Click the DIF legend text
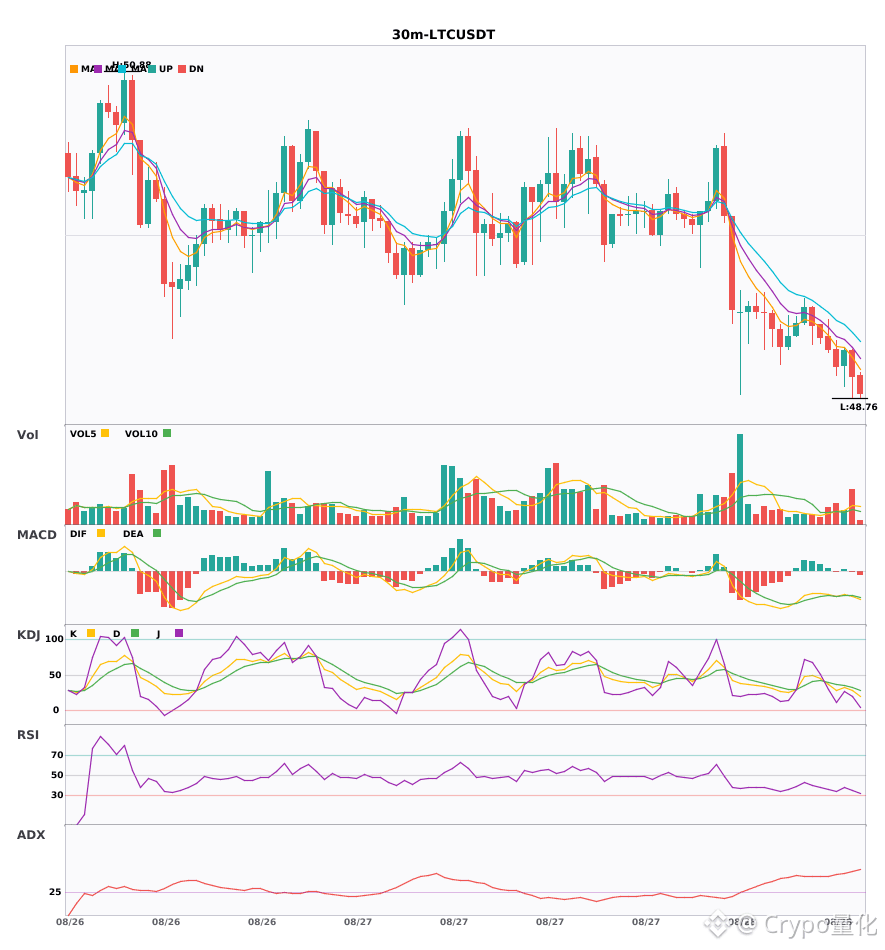This screenshot has width=885, height=950. coord(78,534)
